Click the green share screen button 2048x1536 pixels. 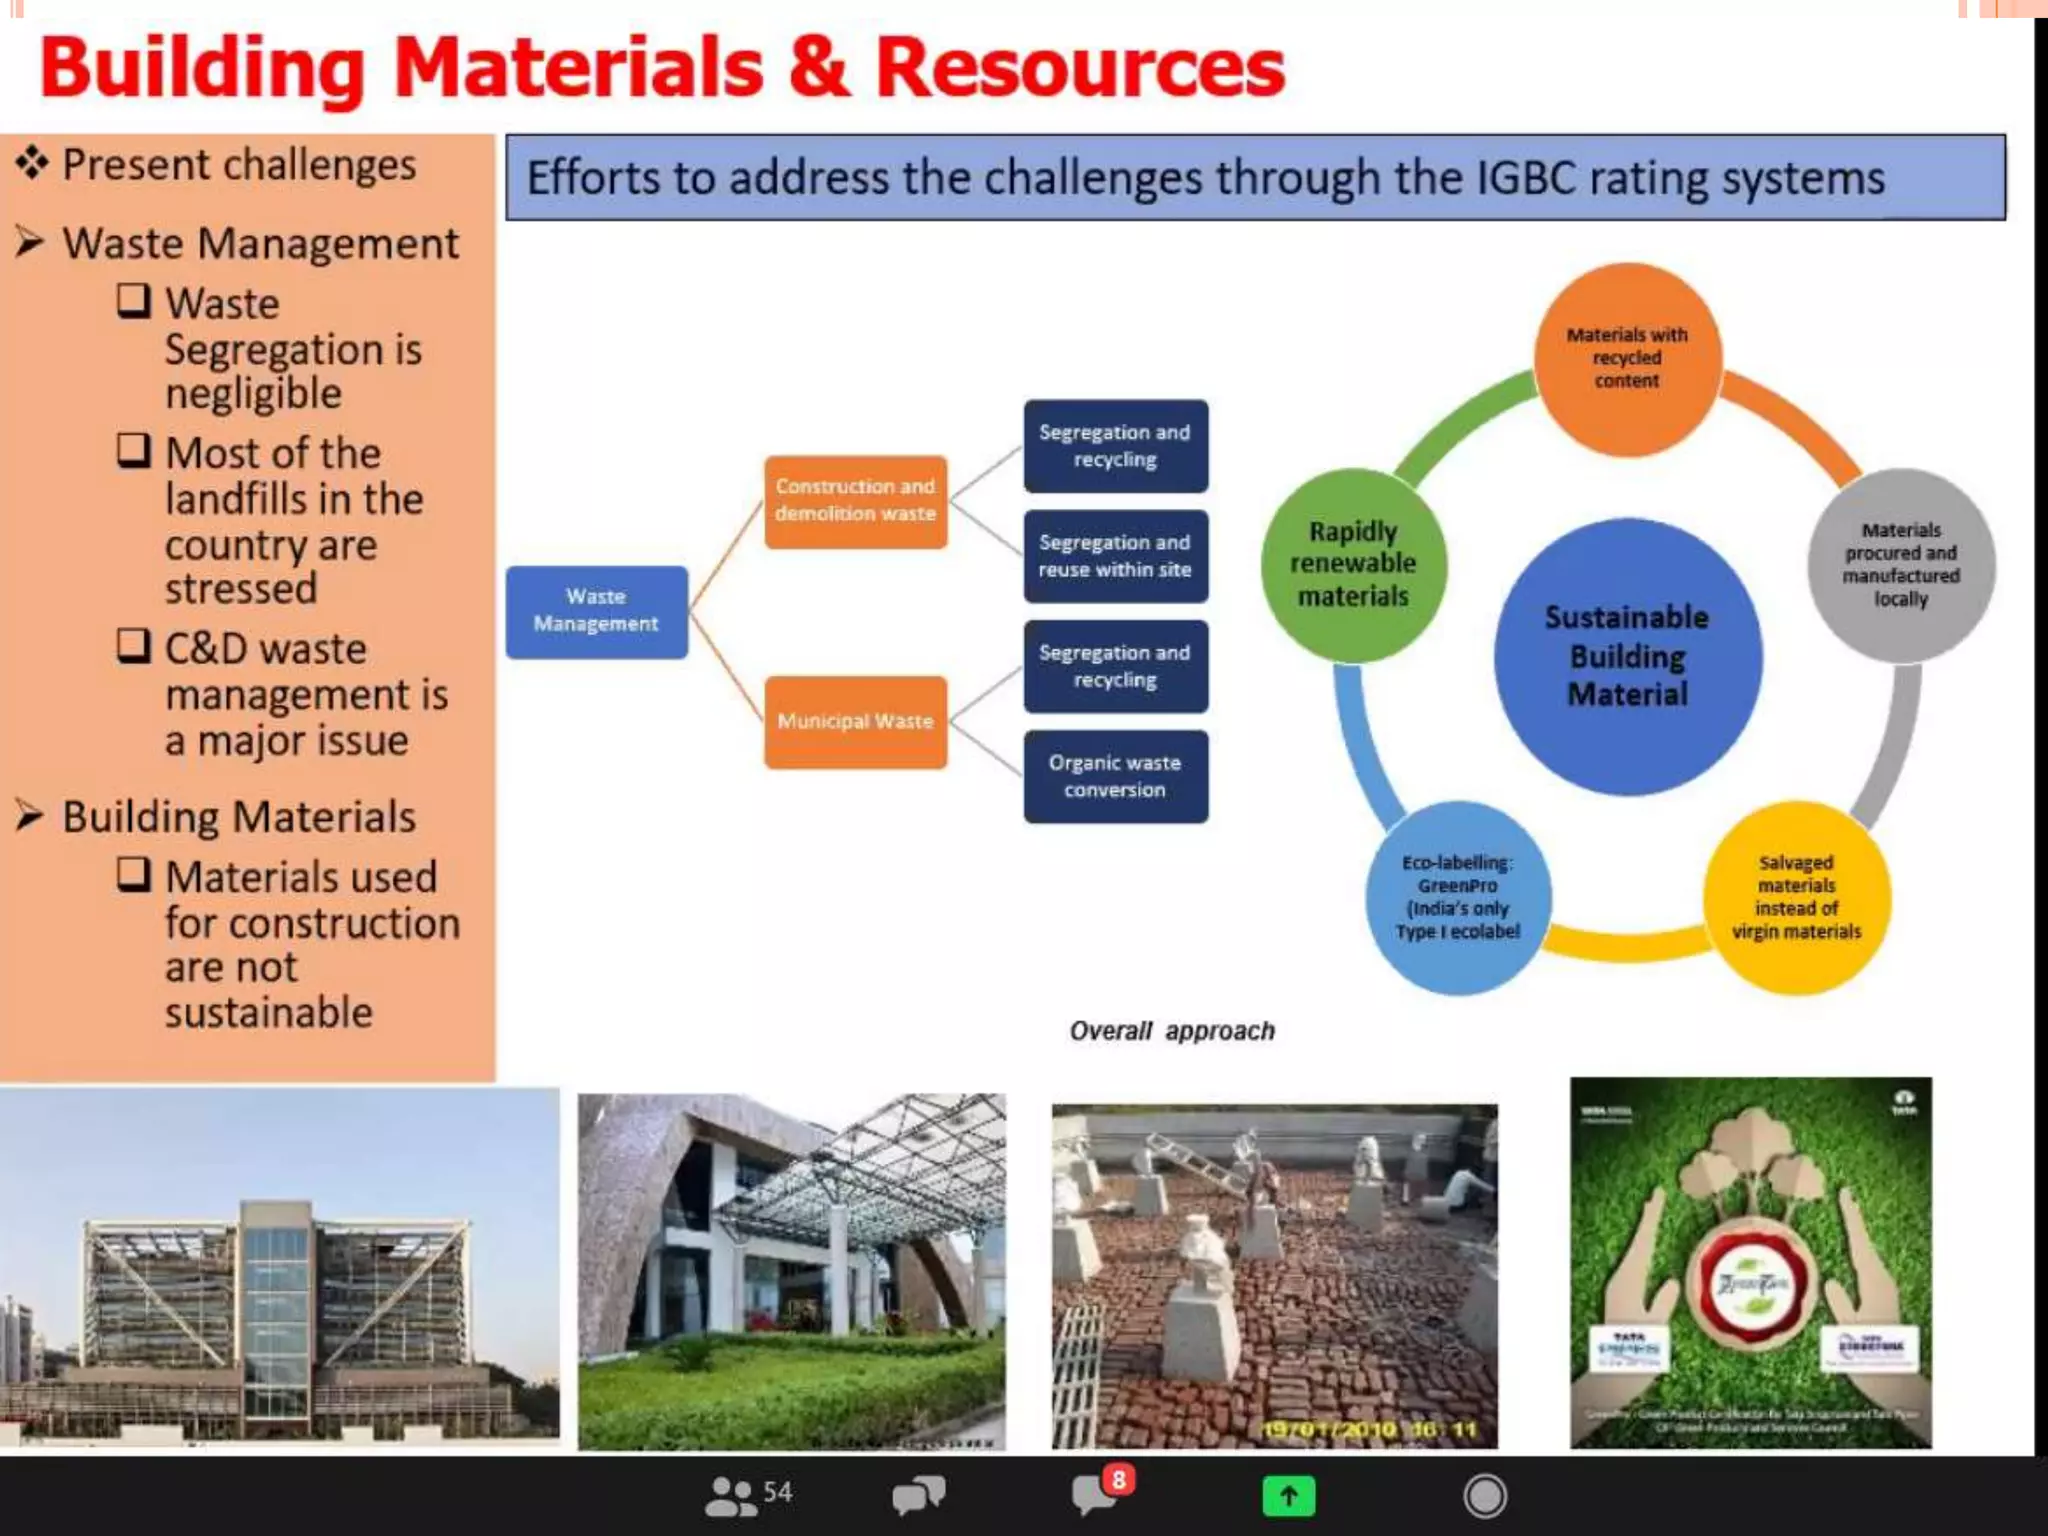(x=1288, y=1496)
